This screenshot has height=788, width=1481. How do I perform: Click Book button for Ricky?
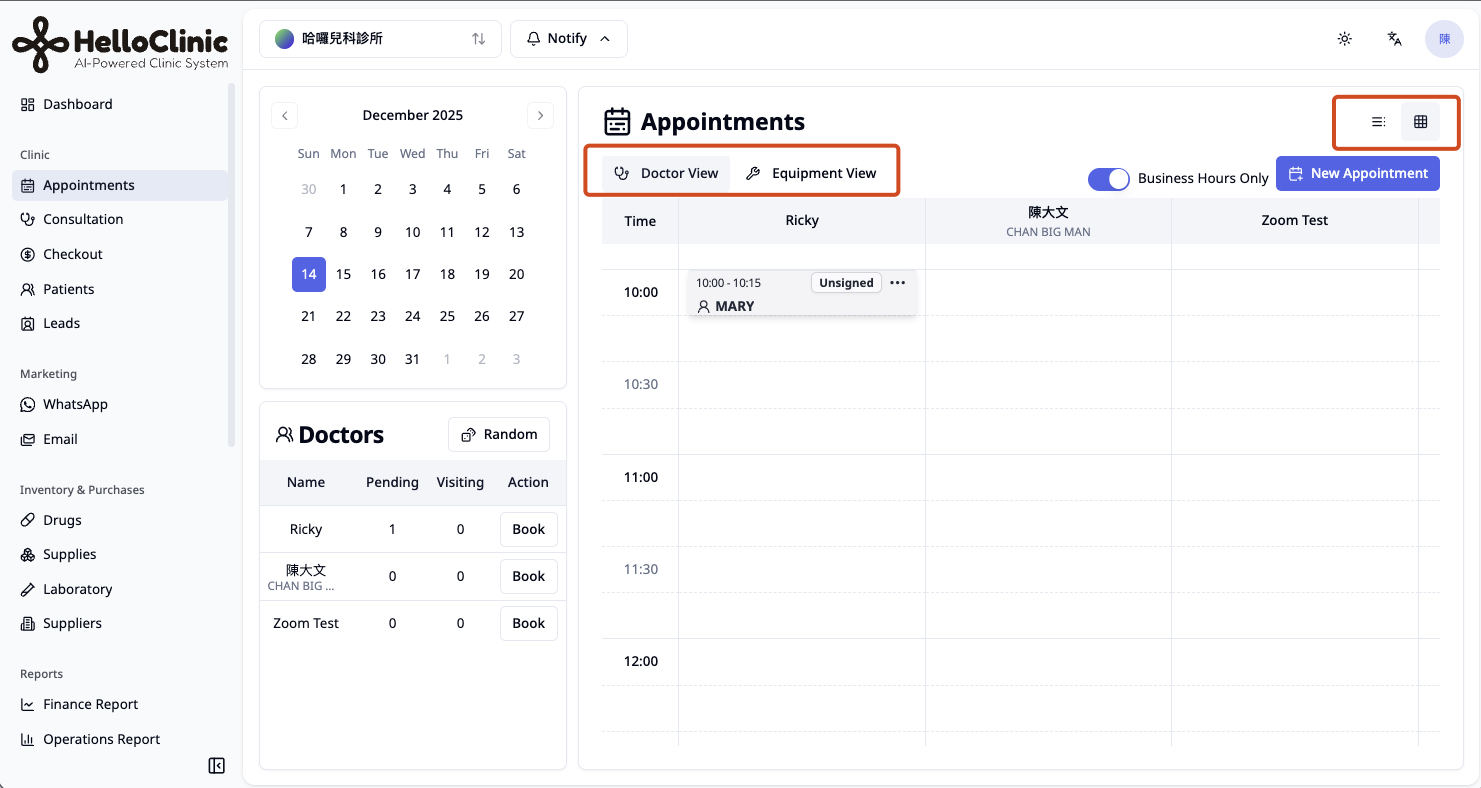529,529
